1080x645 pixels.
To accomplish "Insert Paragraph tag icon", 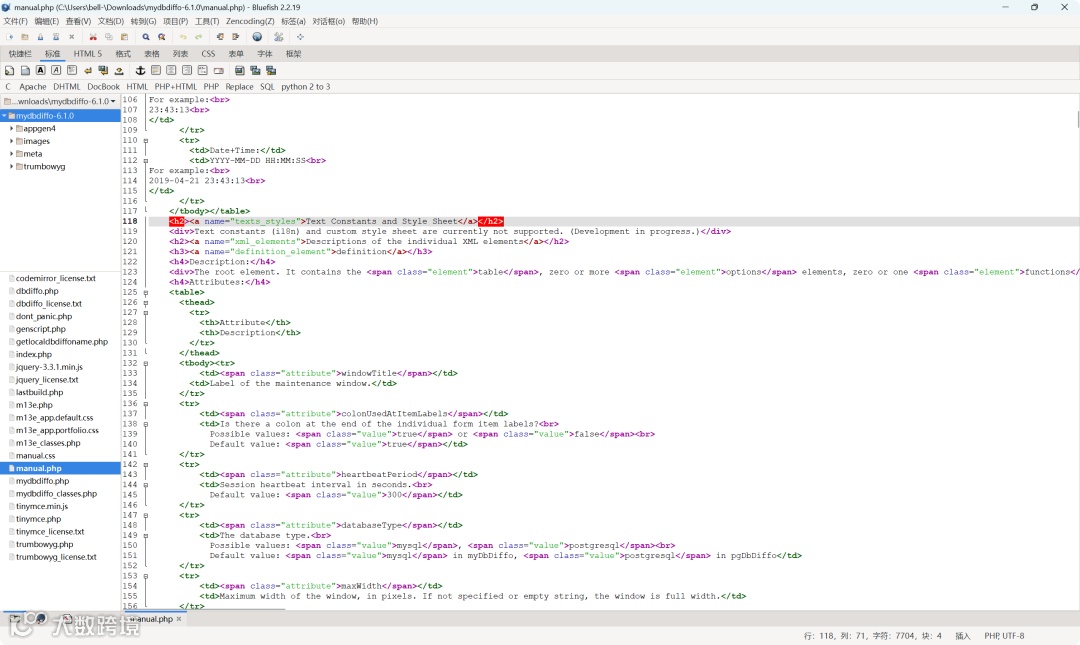I will coord(72,70).
